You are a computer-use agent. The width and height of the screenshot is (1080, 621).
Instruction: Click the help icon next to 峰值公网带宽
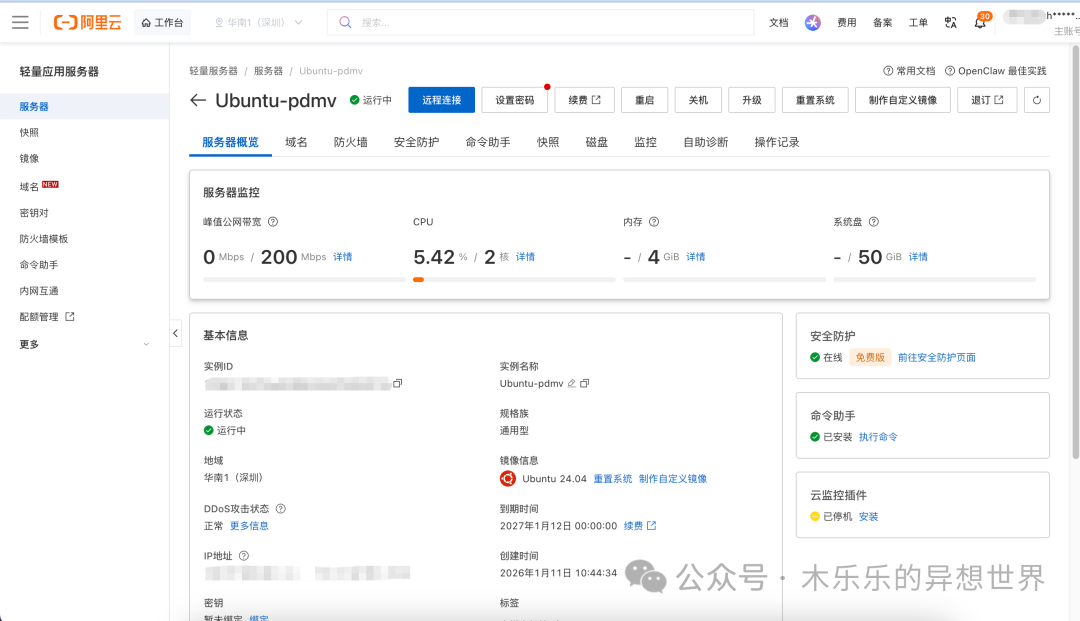click(x=273, y=222)
